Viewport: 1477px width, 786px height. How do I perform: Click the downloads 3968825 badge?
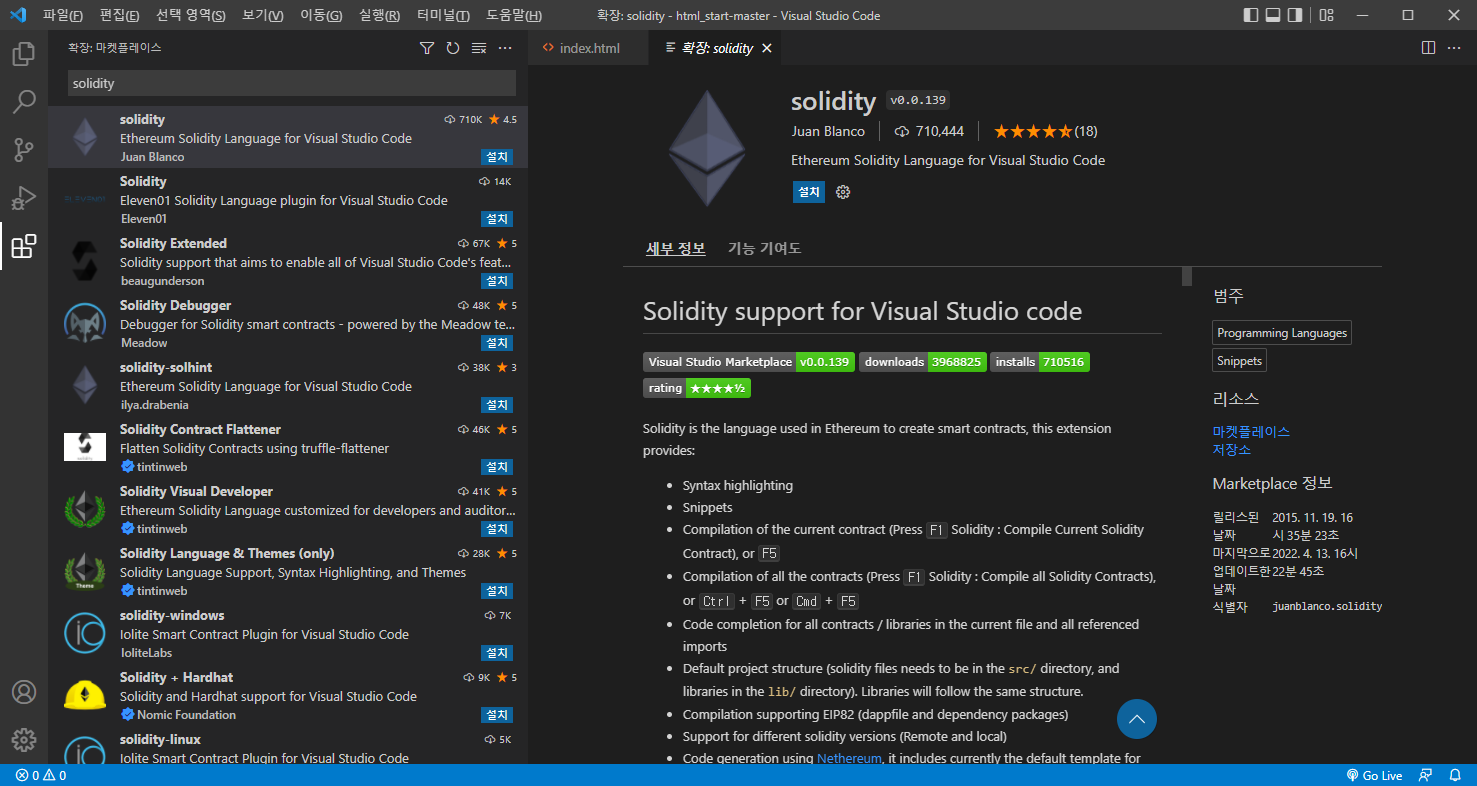point(923,362)
